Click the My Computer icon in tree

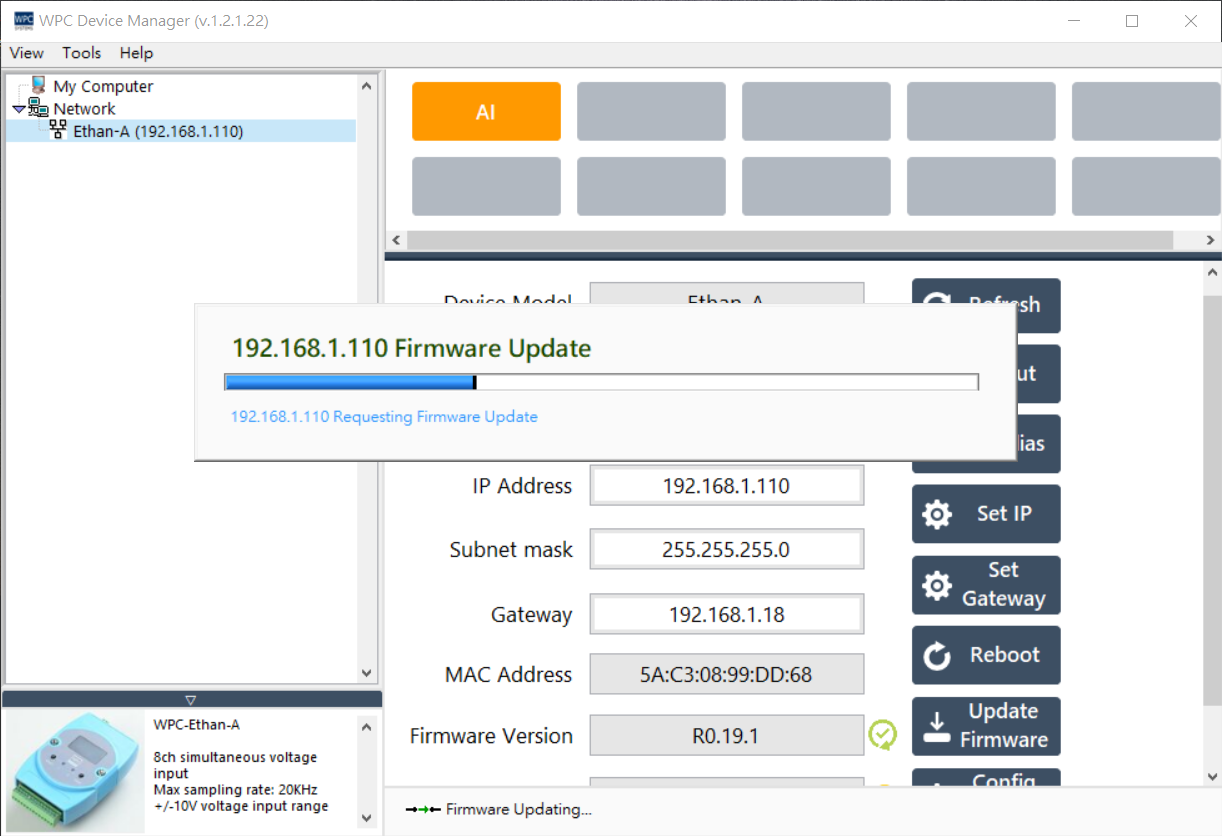tap(38, 86)
